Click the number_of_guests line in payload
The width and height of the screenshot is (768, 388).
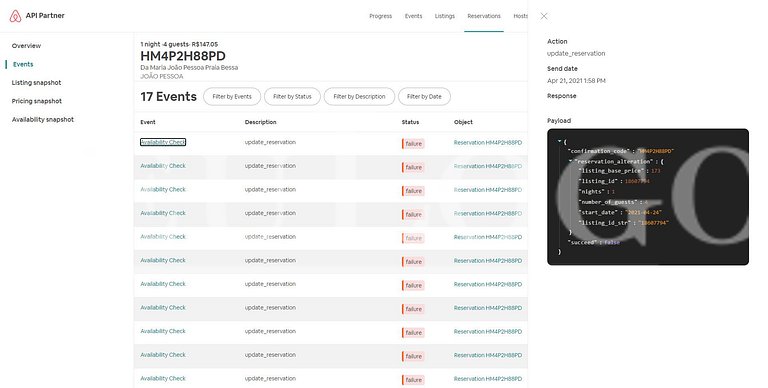pyautogui.click(x=613, y=202)
